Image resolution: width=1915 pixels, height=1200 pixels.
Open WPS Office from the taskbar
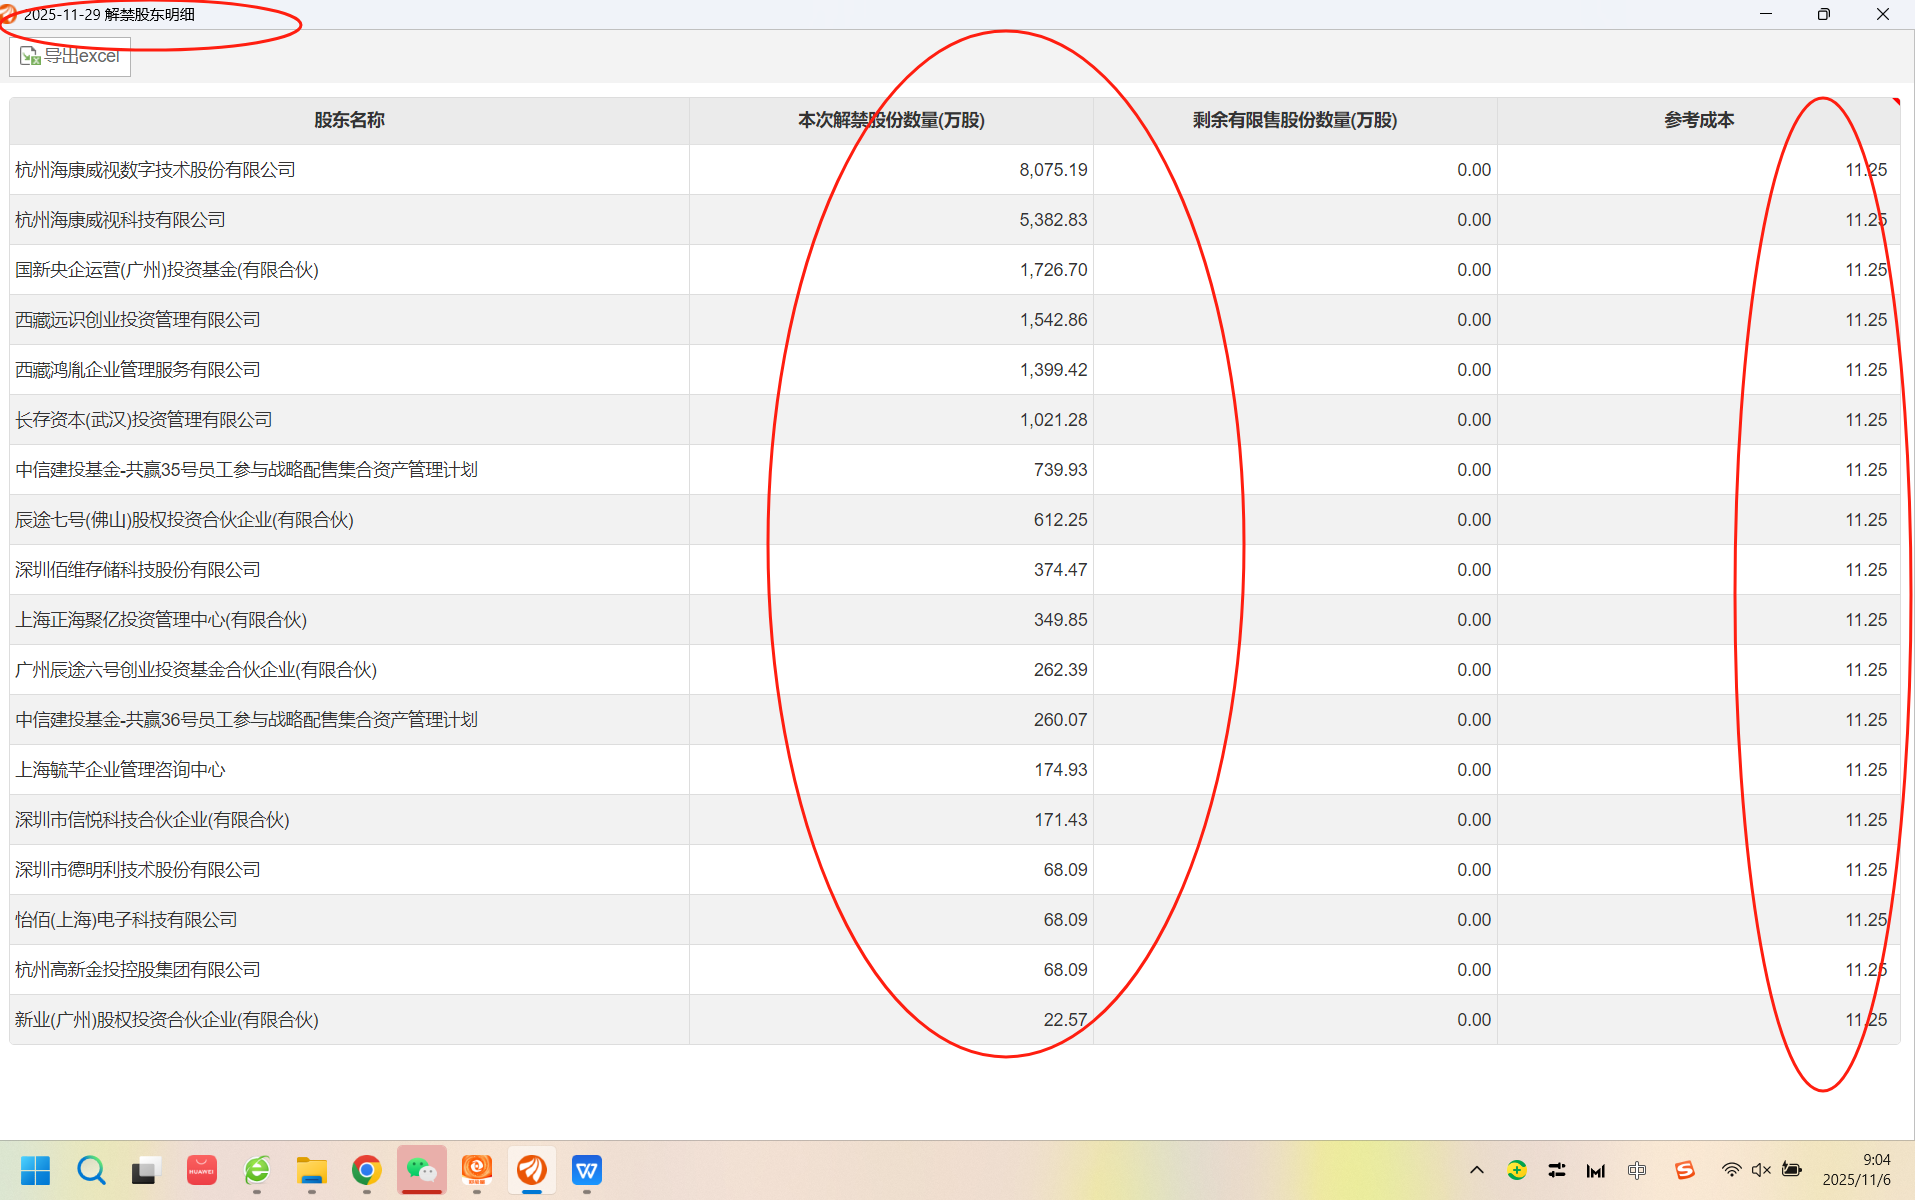[587, 1170]
